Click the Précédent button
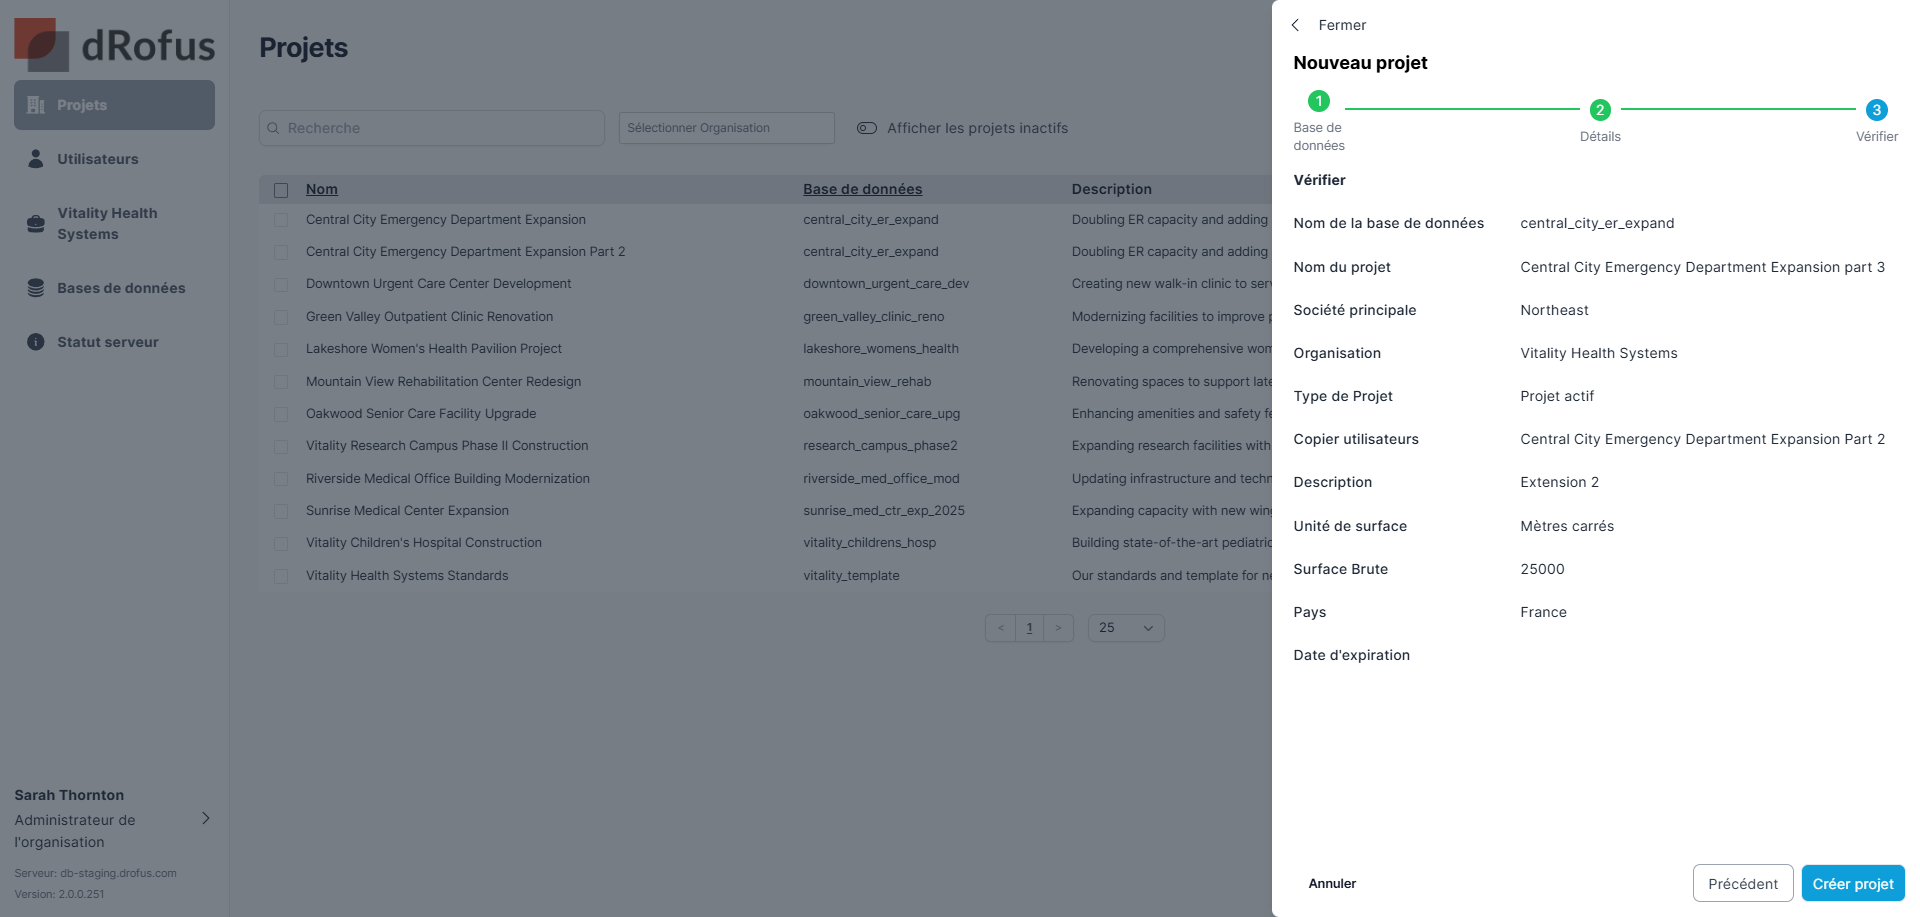Viewport: 1920px width, 917px height. click(x=1742, y=884)
